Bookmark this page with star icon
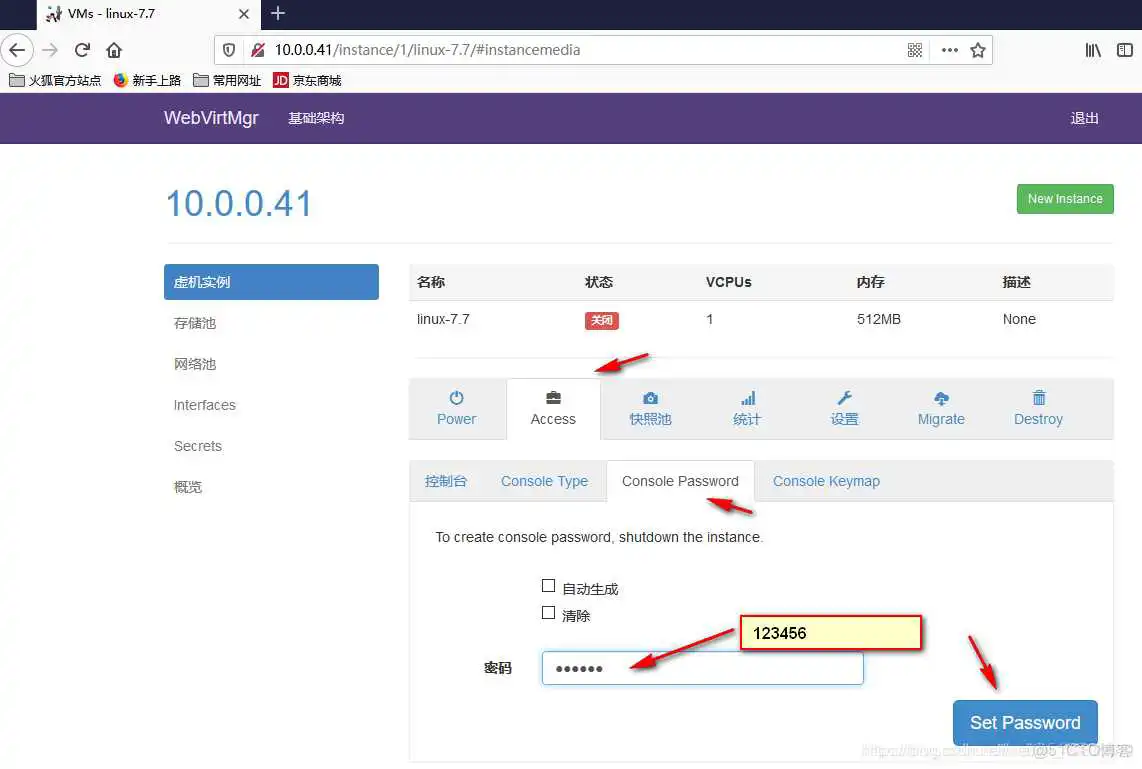This screenshot has width=1142, height=769. click(x=978, y=50)
